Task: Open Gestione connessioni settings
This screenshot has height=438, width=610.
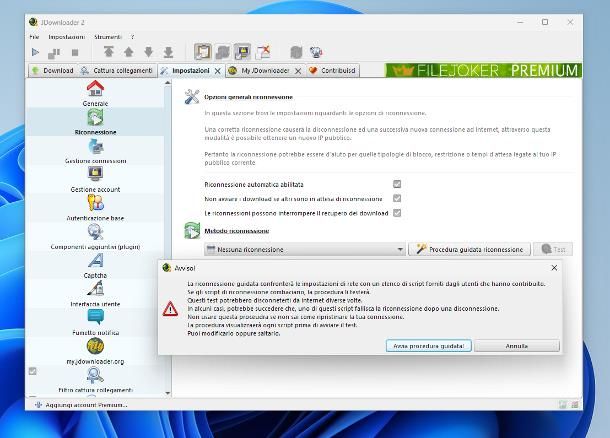Action: coord(95,151)
